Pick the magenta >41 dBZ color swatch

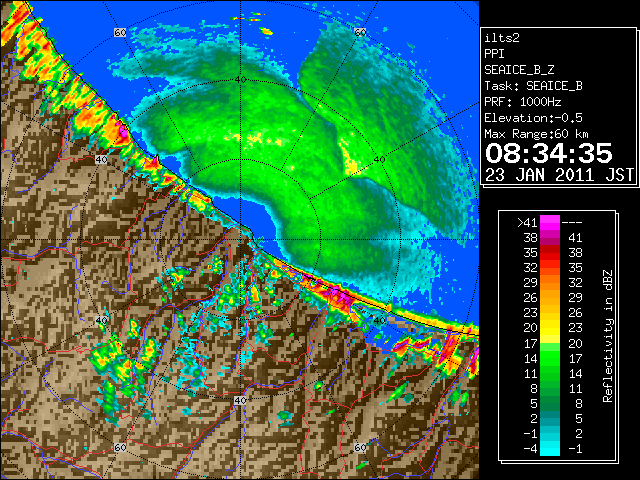click(x=550, y=222)
